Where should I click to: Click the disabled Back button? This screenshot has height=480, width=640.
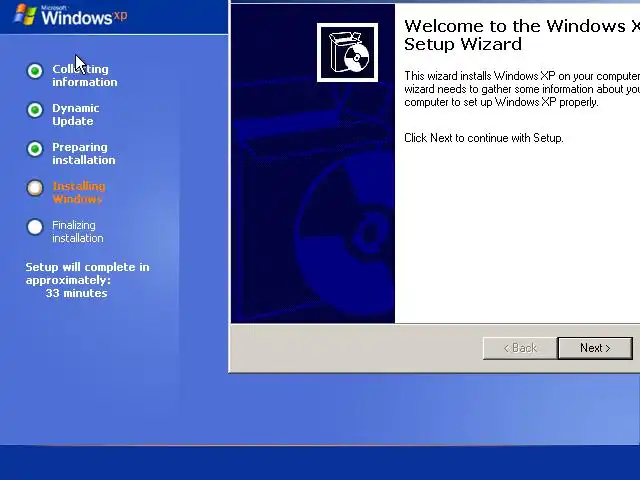[x=520, y=348]
